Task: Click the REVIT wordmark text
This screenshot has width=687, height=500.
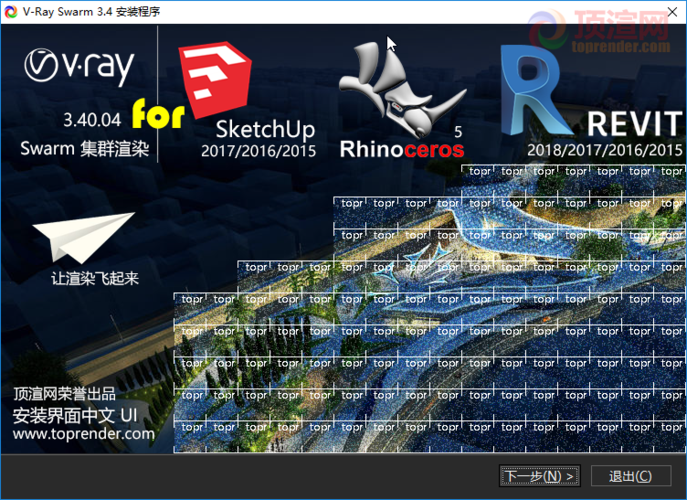Action: (x=634, y=124)
